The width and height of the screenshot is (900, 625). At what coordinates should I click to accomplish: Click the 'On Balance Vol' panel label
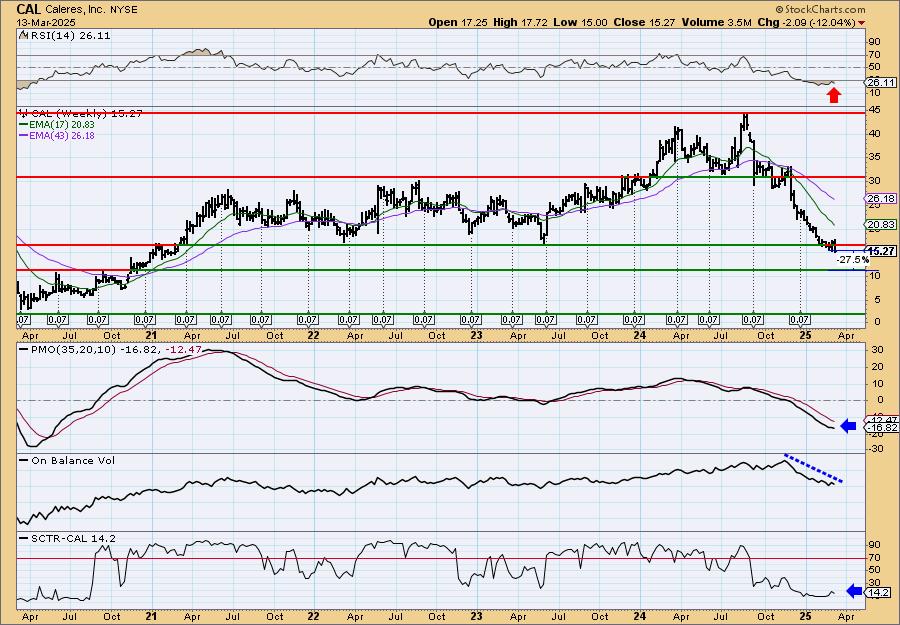pyautogui.click(x=75, y=460)
